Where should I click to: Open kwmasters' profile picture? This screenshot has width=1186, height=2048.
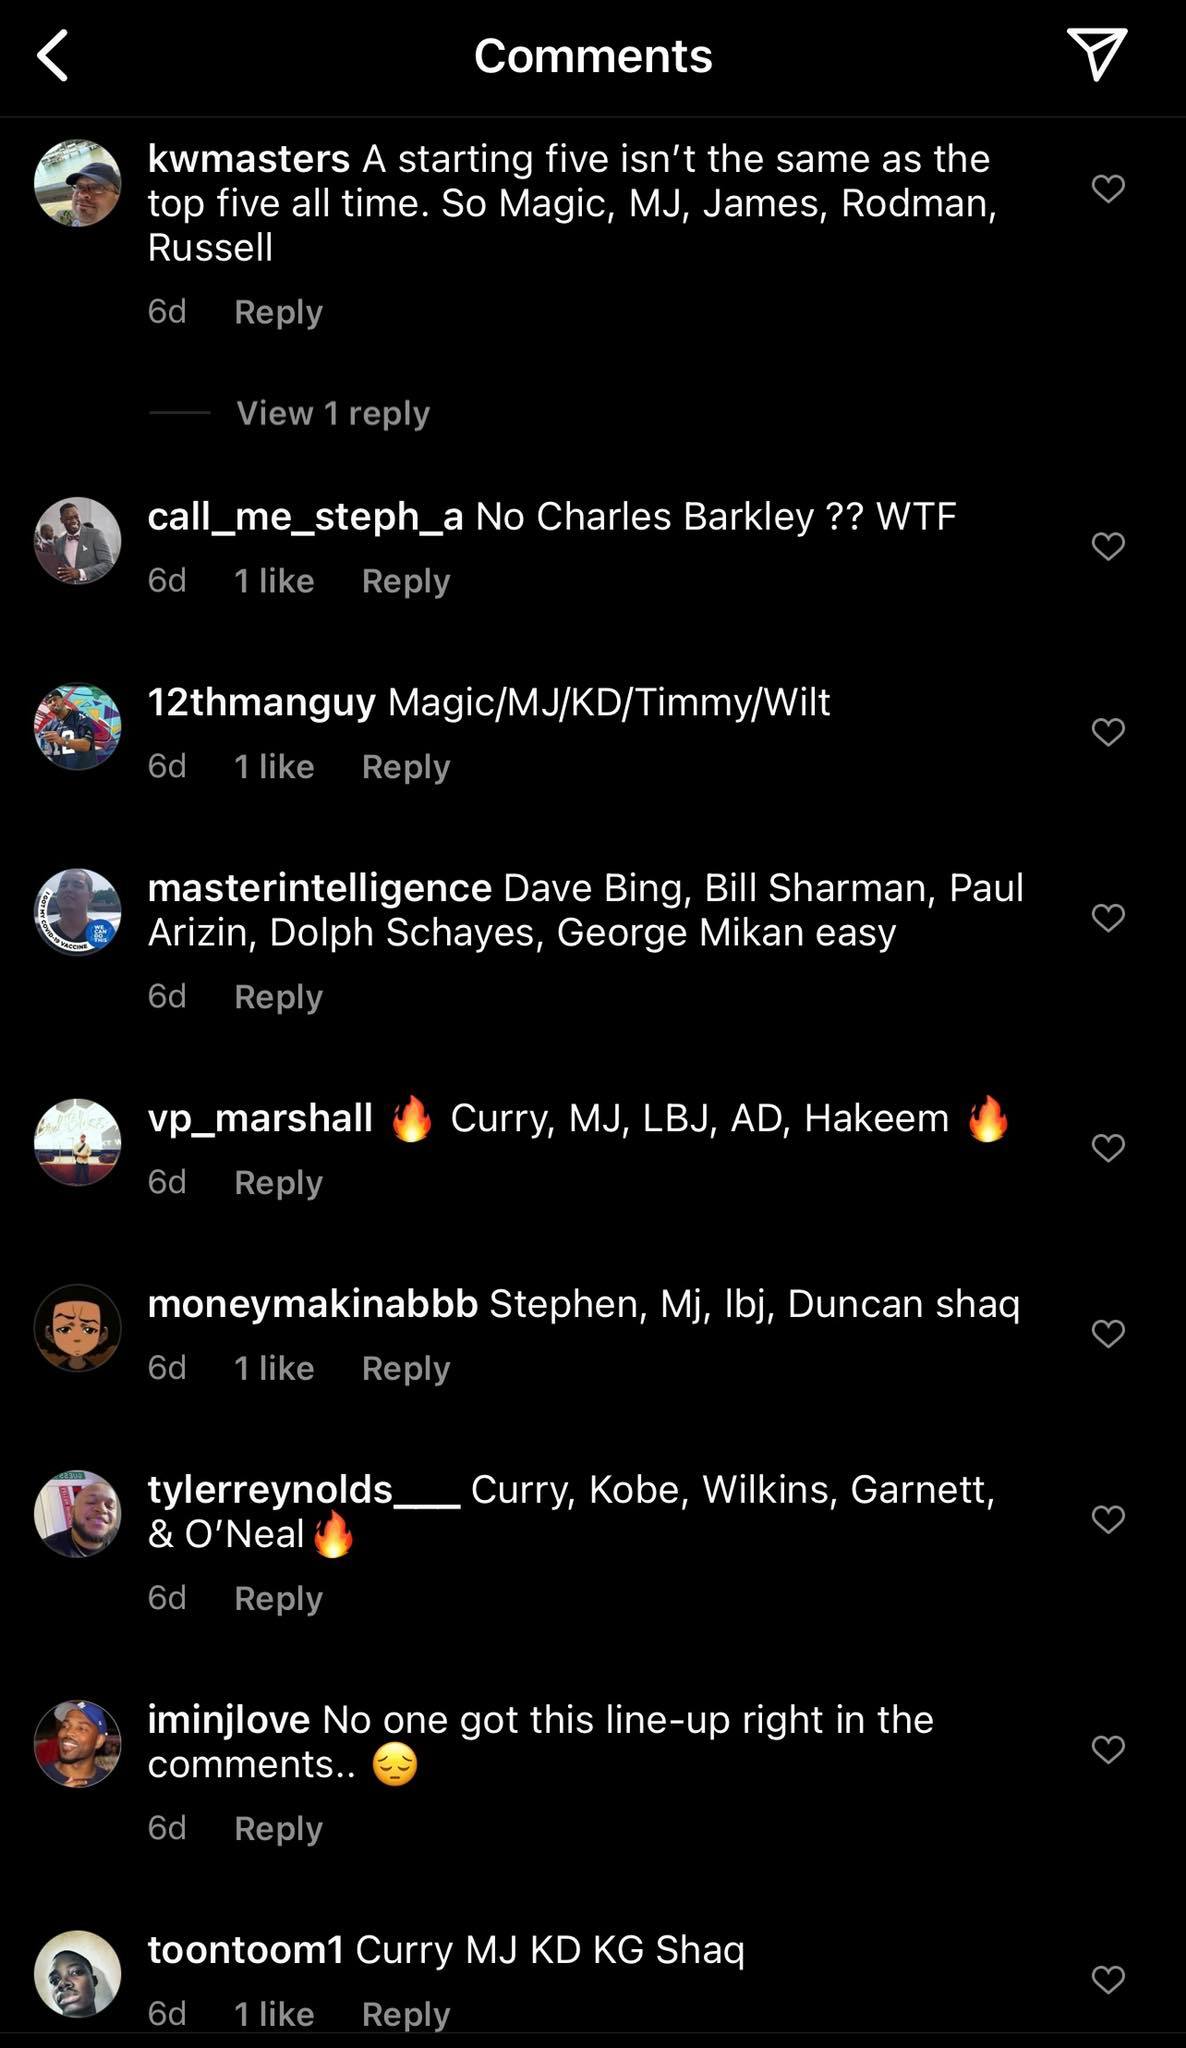click(x=78, y=183)
